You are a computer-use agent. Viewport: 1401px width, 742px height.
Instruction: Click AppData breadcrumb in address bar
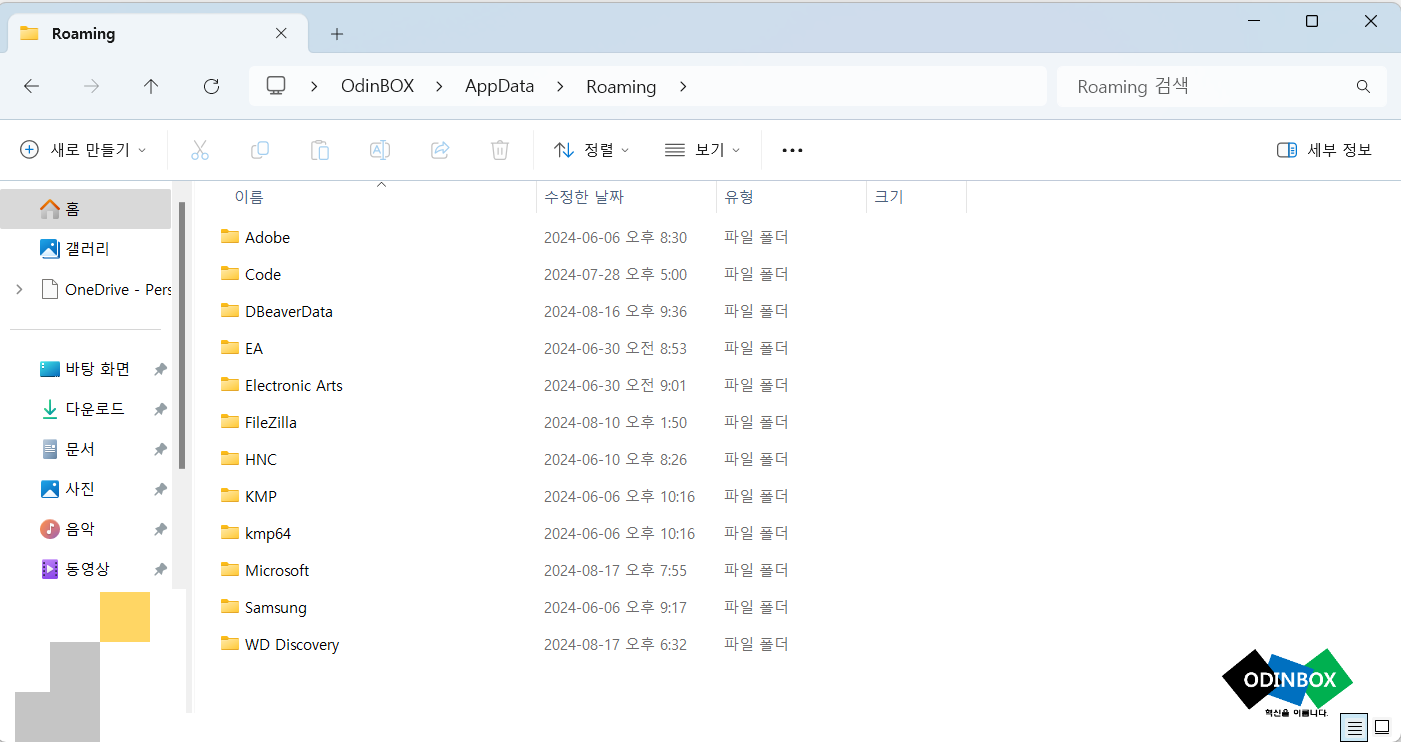click(x=500, y=87)
